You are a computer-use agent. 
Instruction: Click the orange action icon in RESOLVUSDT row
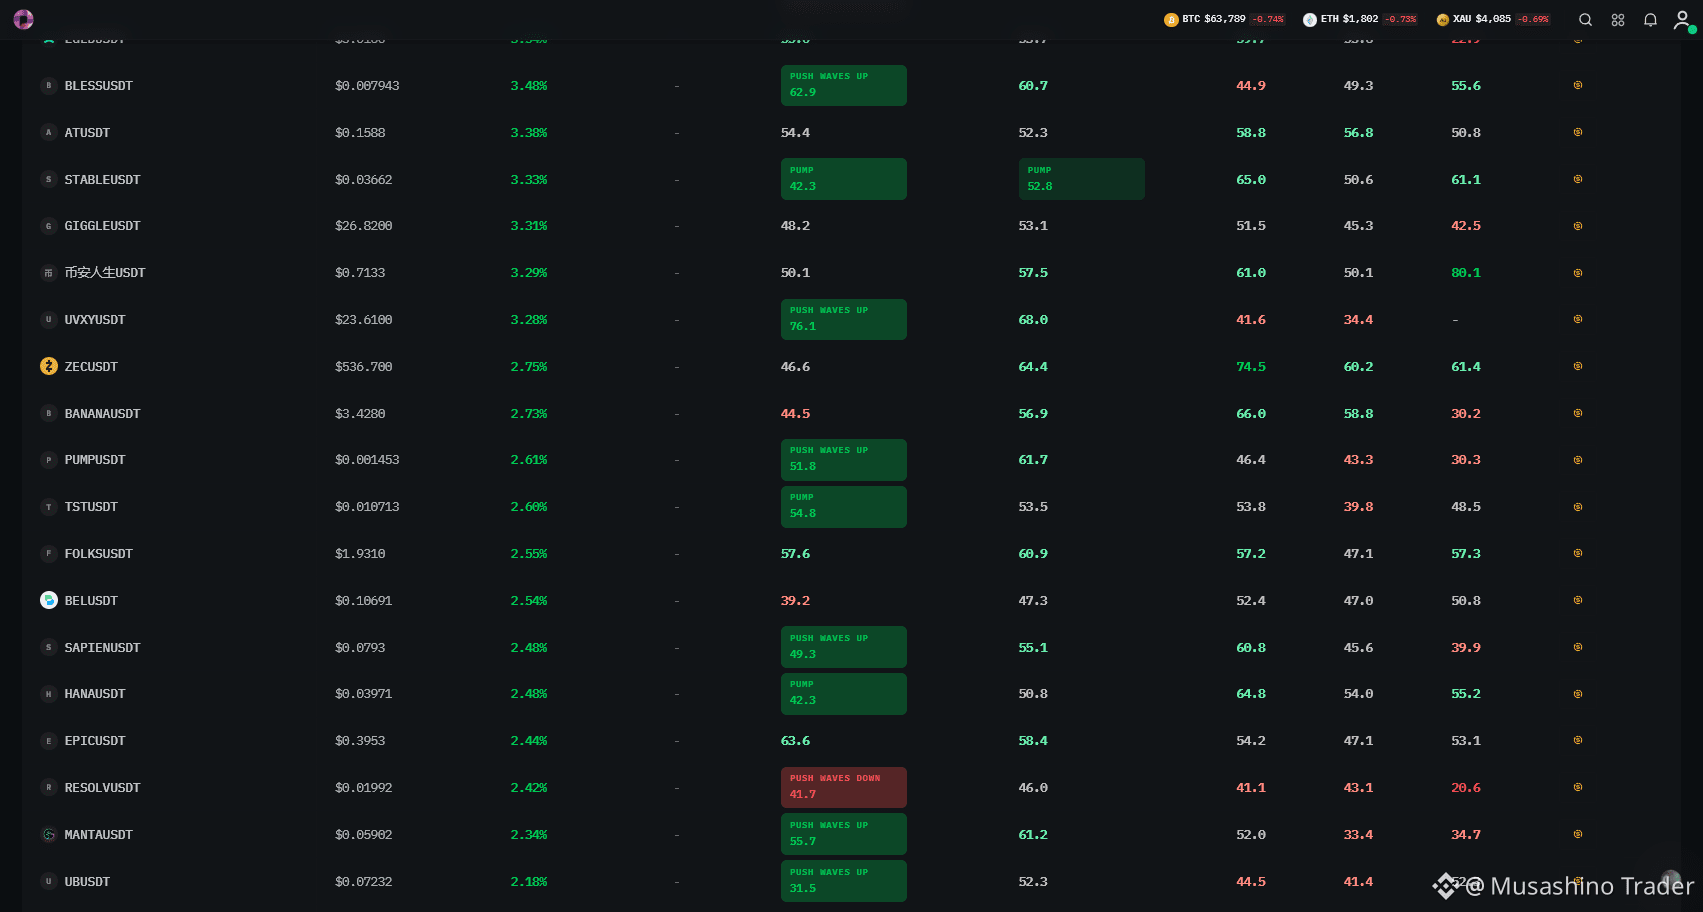(1578, 787)
